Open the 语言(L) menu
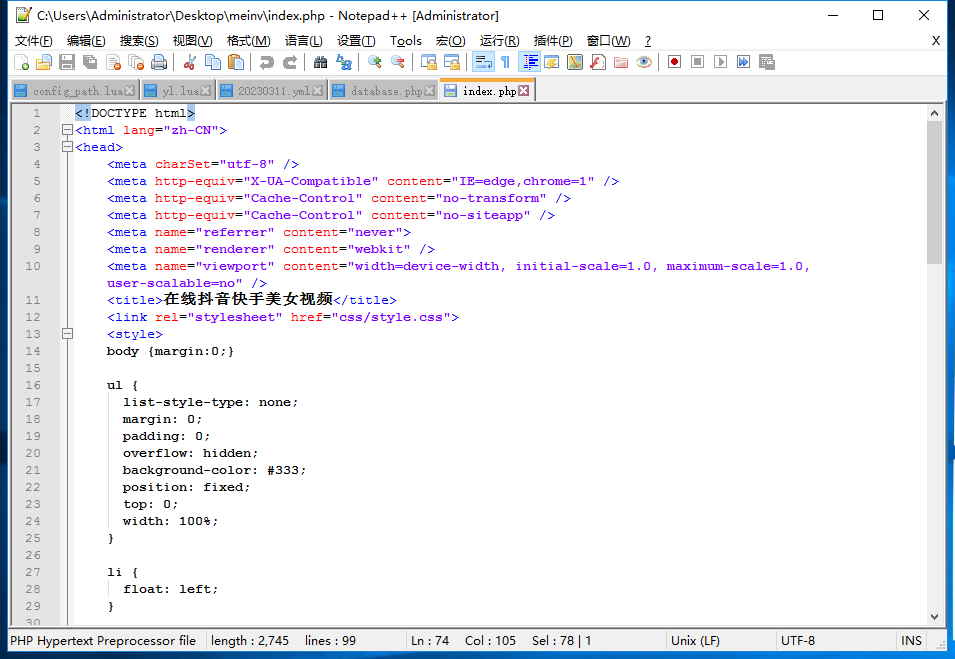 pos(303,41)
